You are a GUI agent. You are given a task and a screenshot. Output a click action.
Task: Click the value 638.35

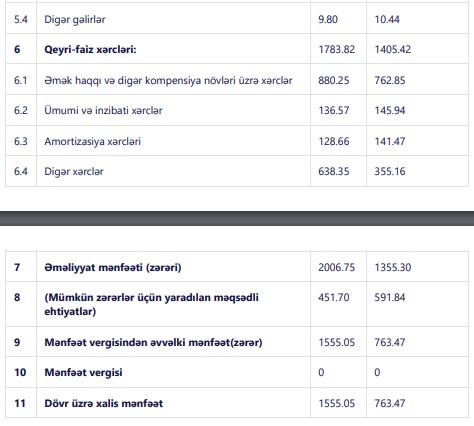[x=334, y=171]
